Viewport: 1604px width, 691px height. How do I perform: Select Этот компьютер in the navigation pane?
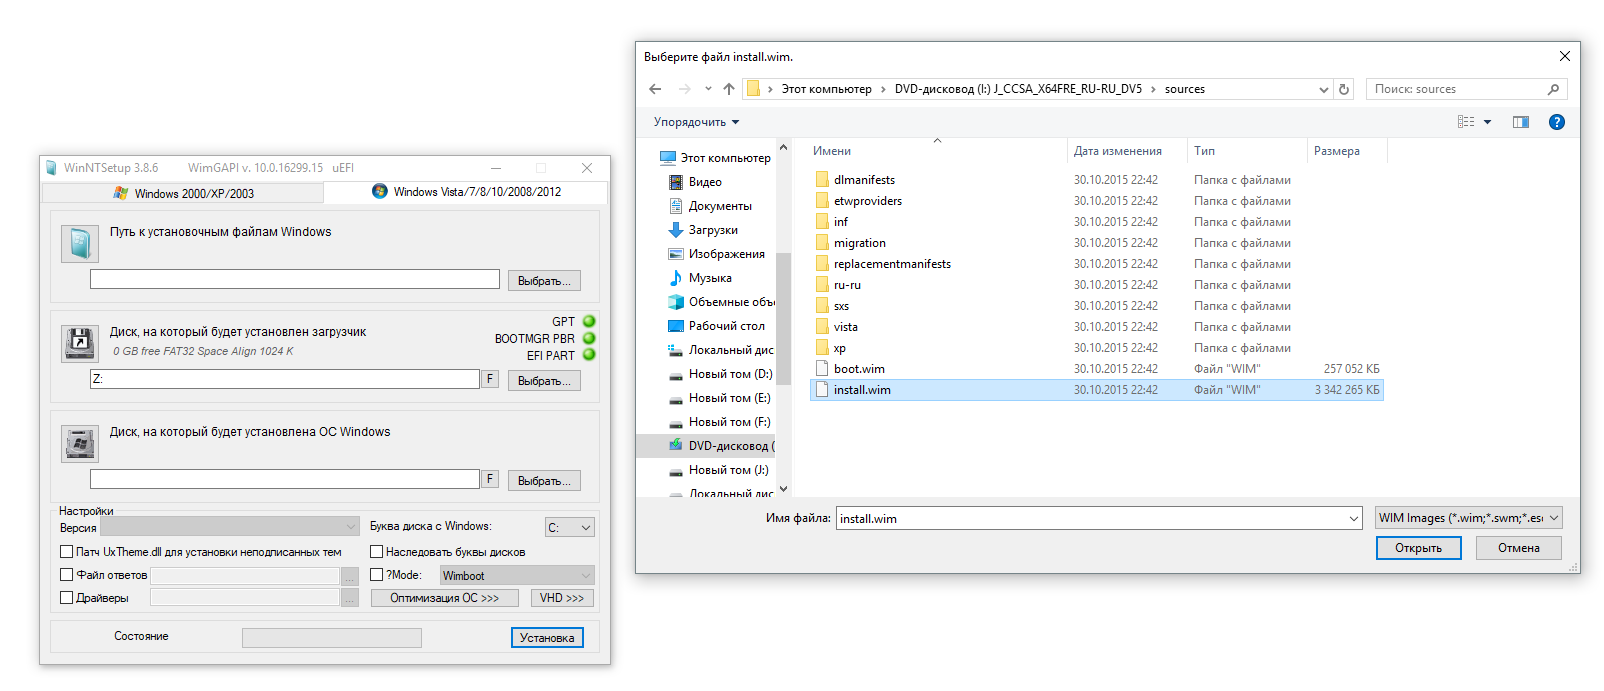(x=725, y=158)
